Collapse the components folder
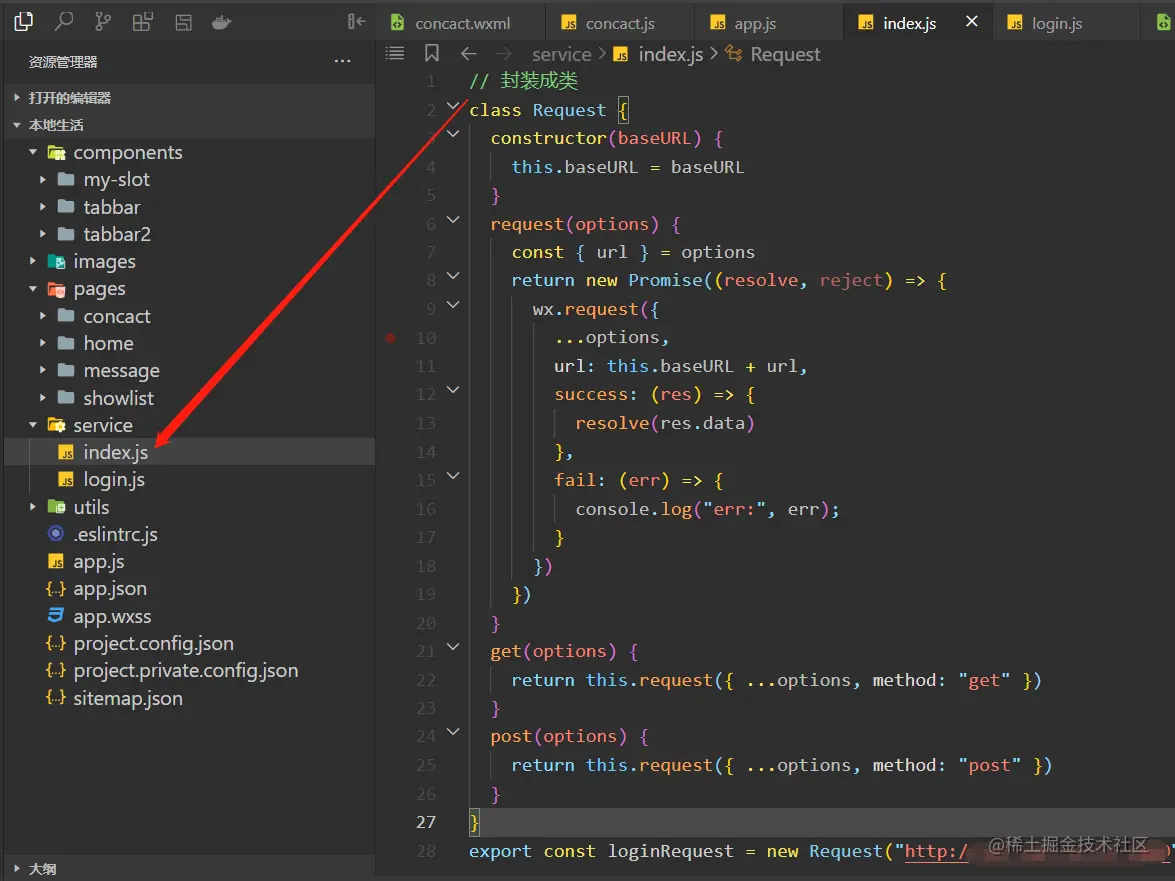 187,152
